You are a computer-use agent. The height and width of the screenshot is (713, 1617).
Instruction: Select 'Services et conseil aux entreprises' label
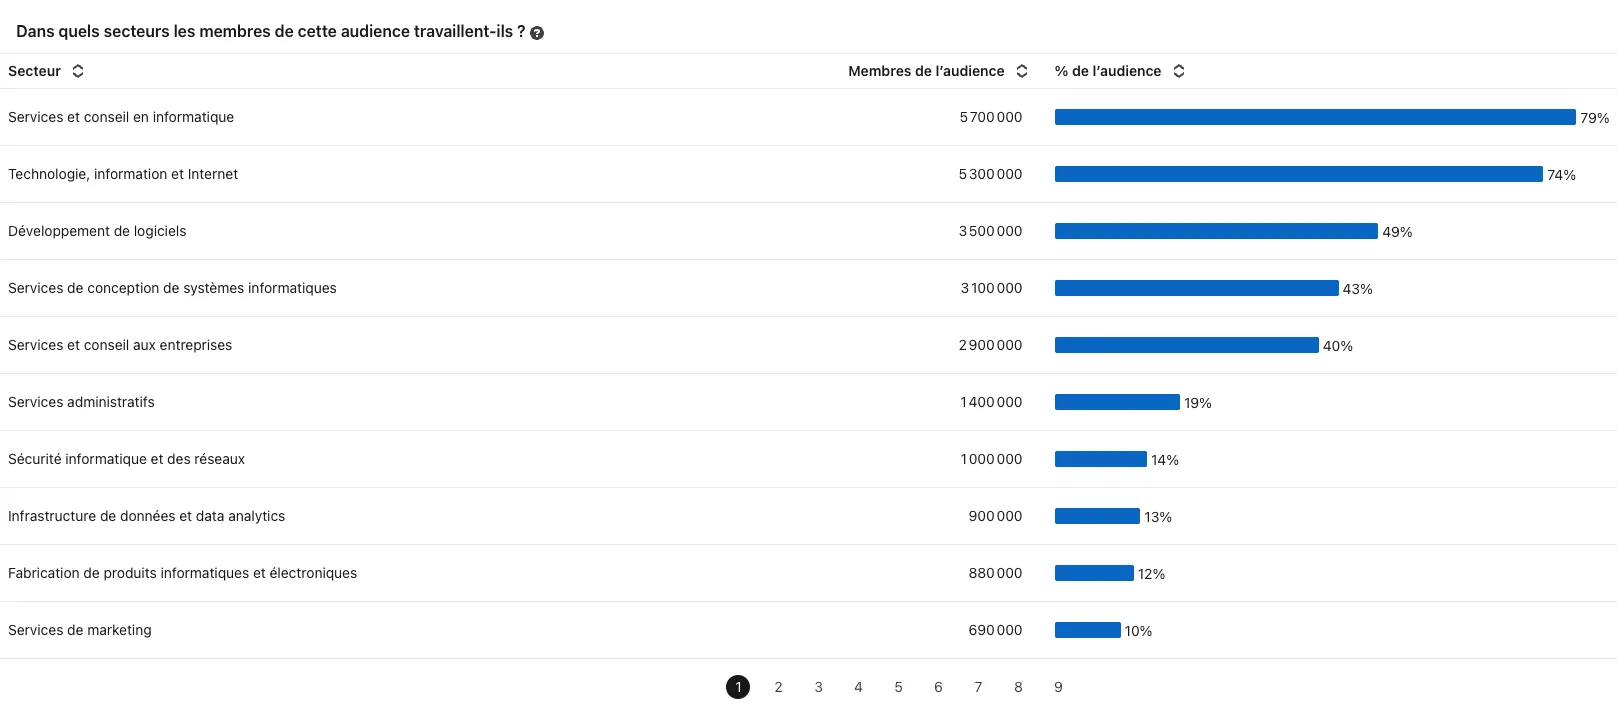point(120,345)
